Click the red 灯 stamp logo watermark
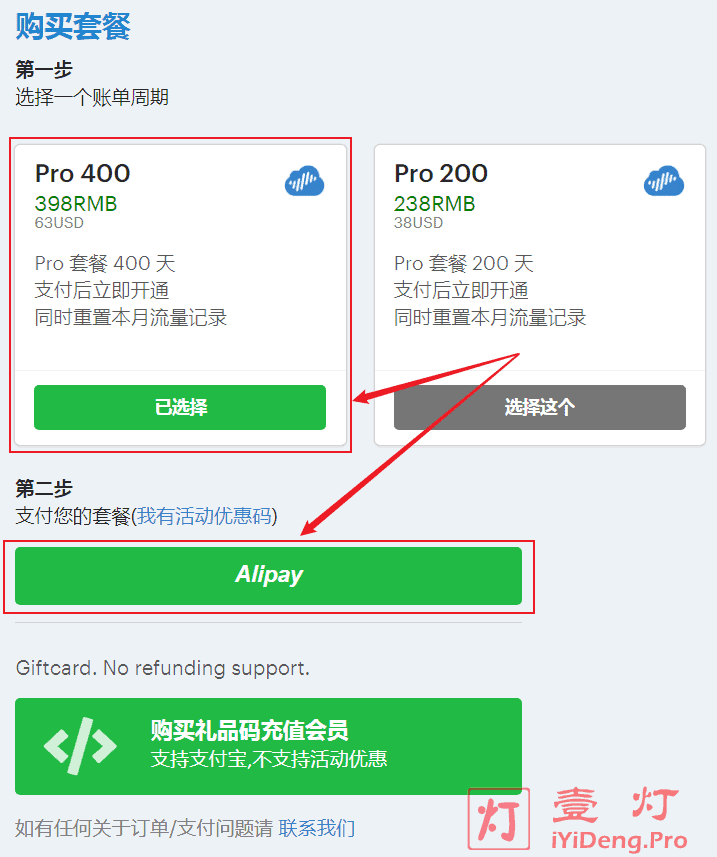 (499, 818)
